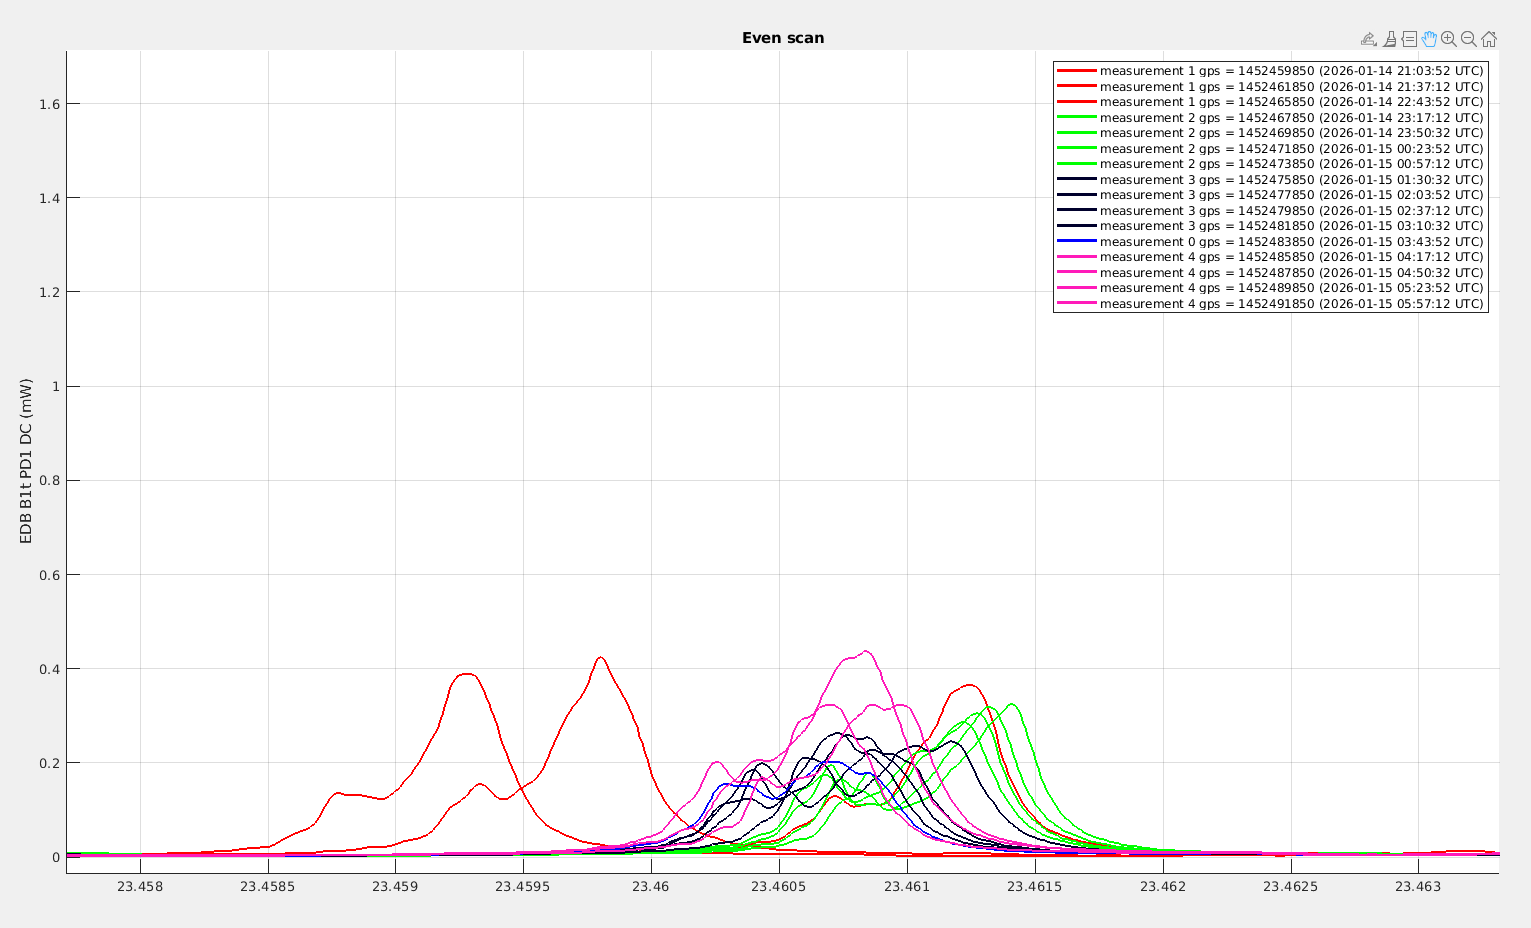1531x928 pixels.
Task: Pick legend entry gps = 1452491850
Action: tap(1291, 304)
